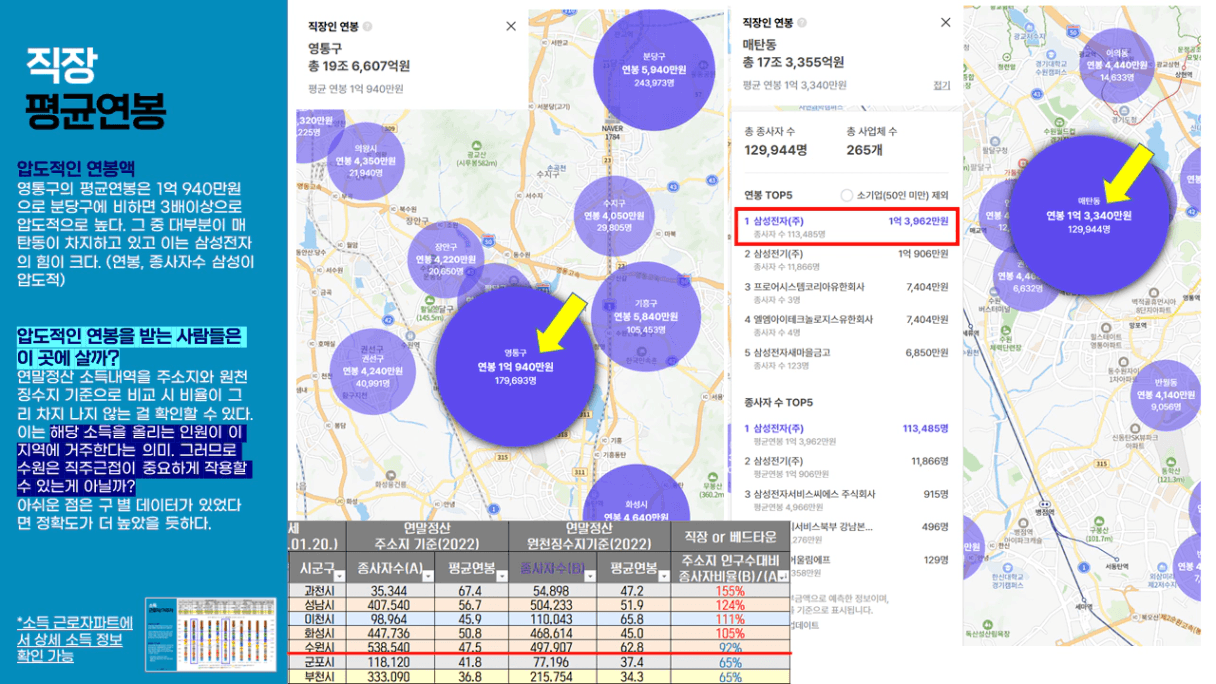This screenshot has height=684, width=1216.
Task: Click the 총 17조 3,355억원 total text
Action: (x=794, y=62)
